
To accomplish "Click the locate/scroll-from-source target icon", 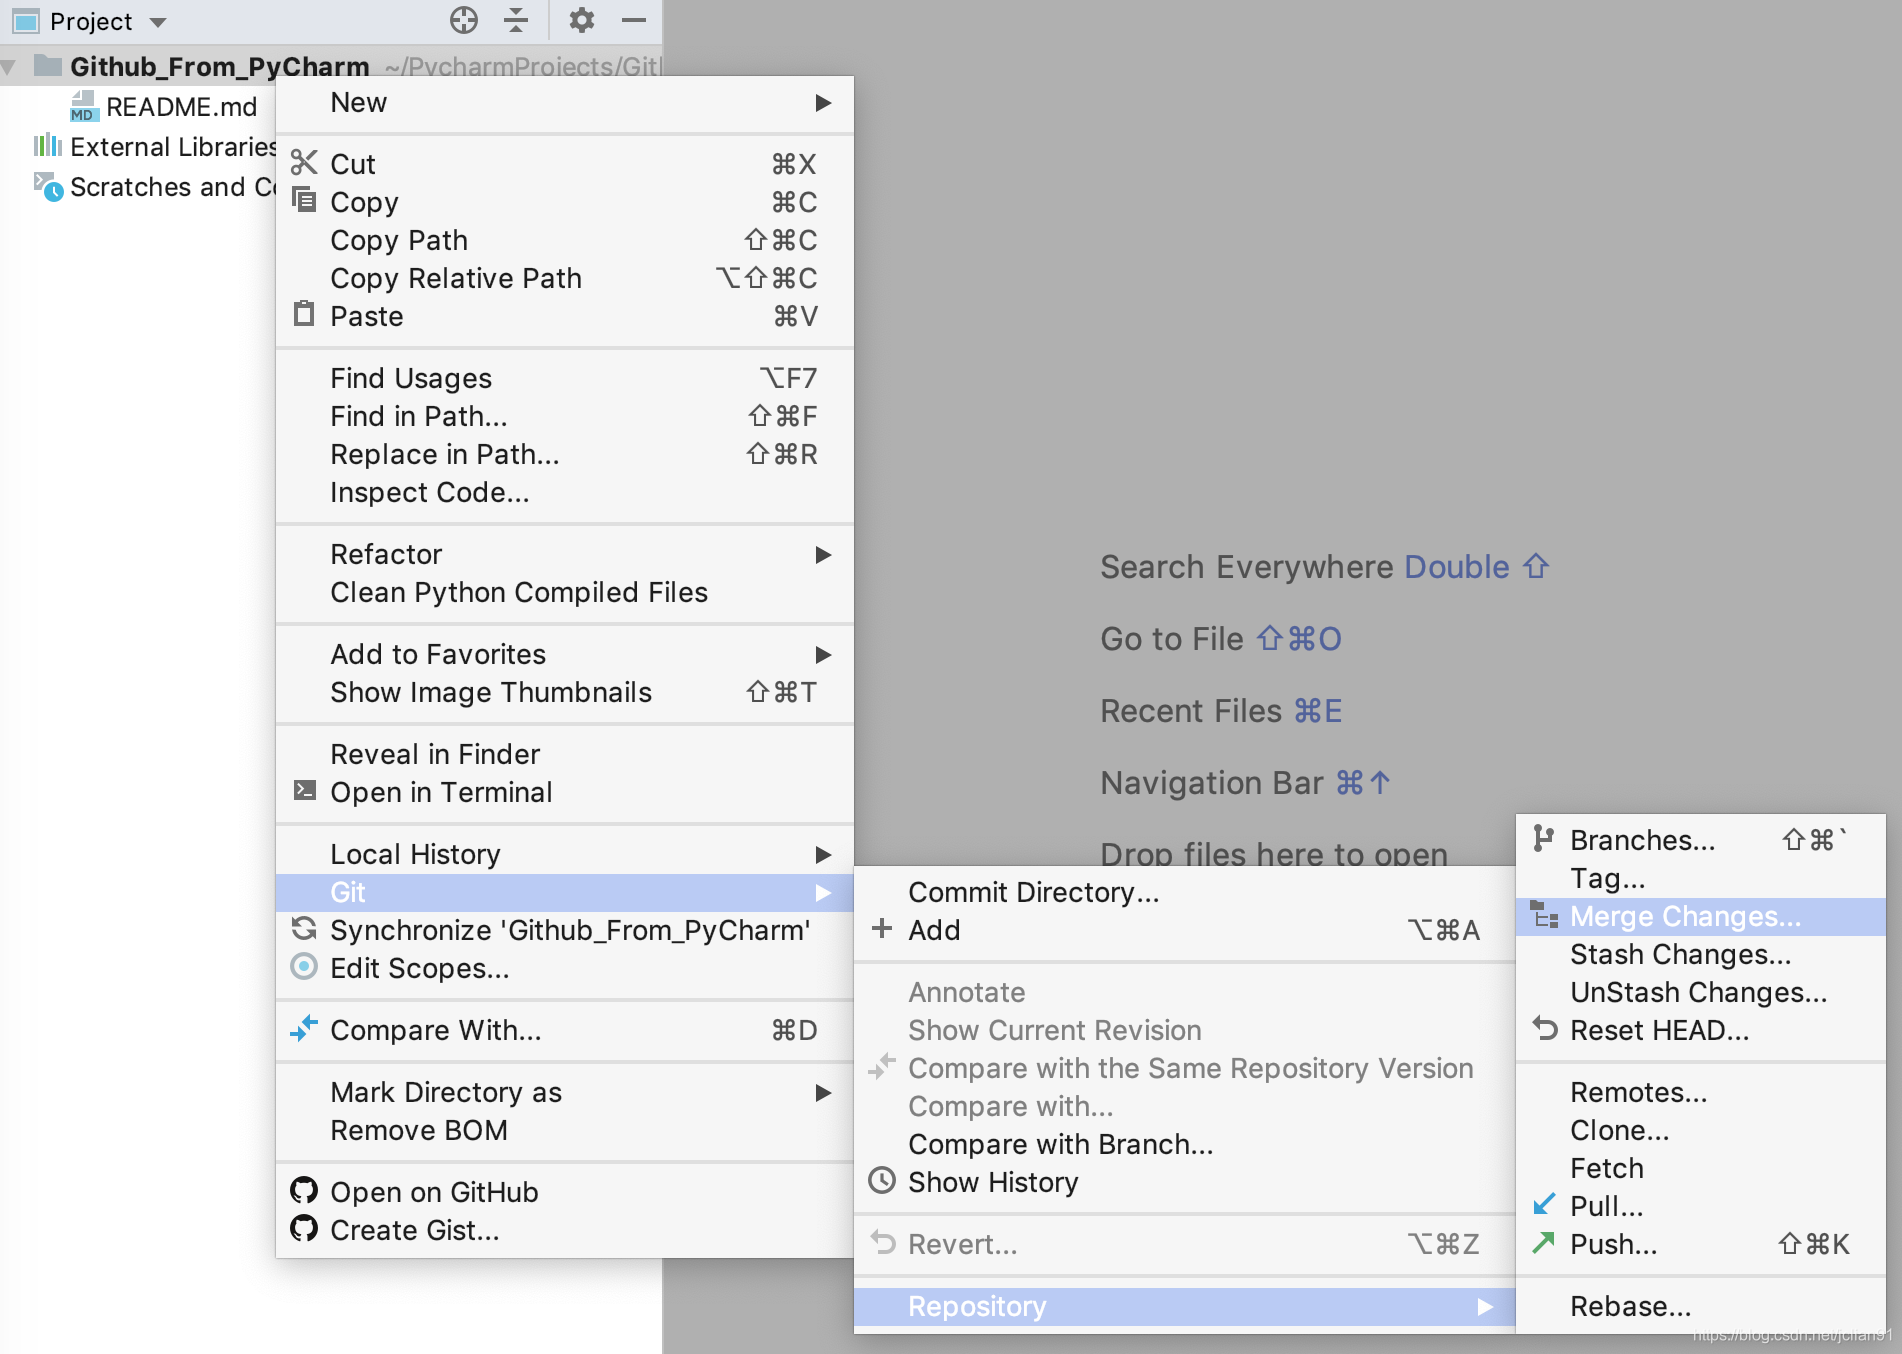I will [464, 20].
